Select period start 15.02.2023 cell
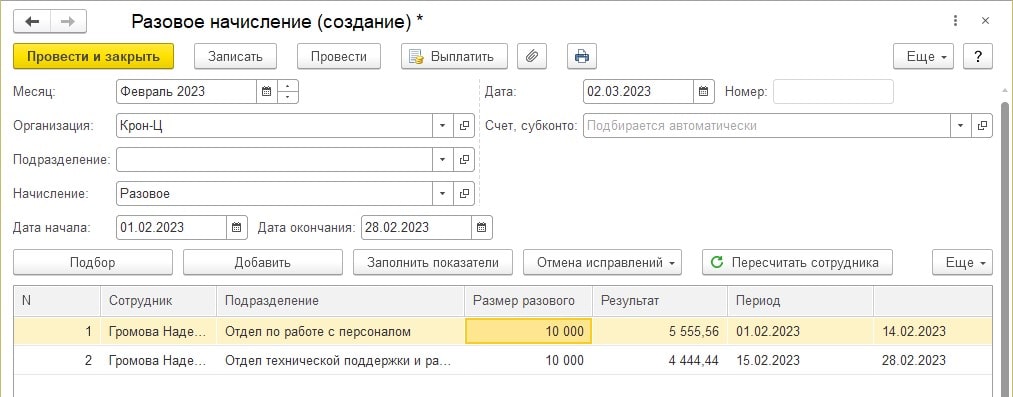 (800, 360)
